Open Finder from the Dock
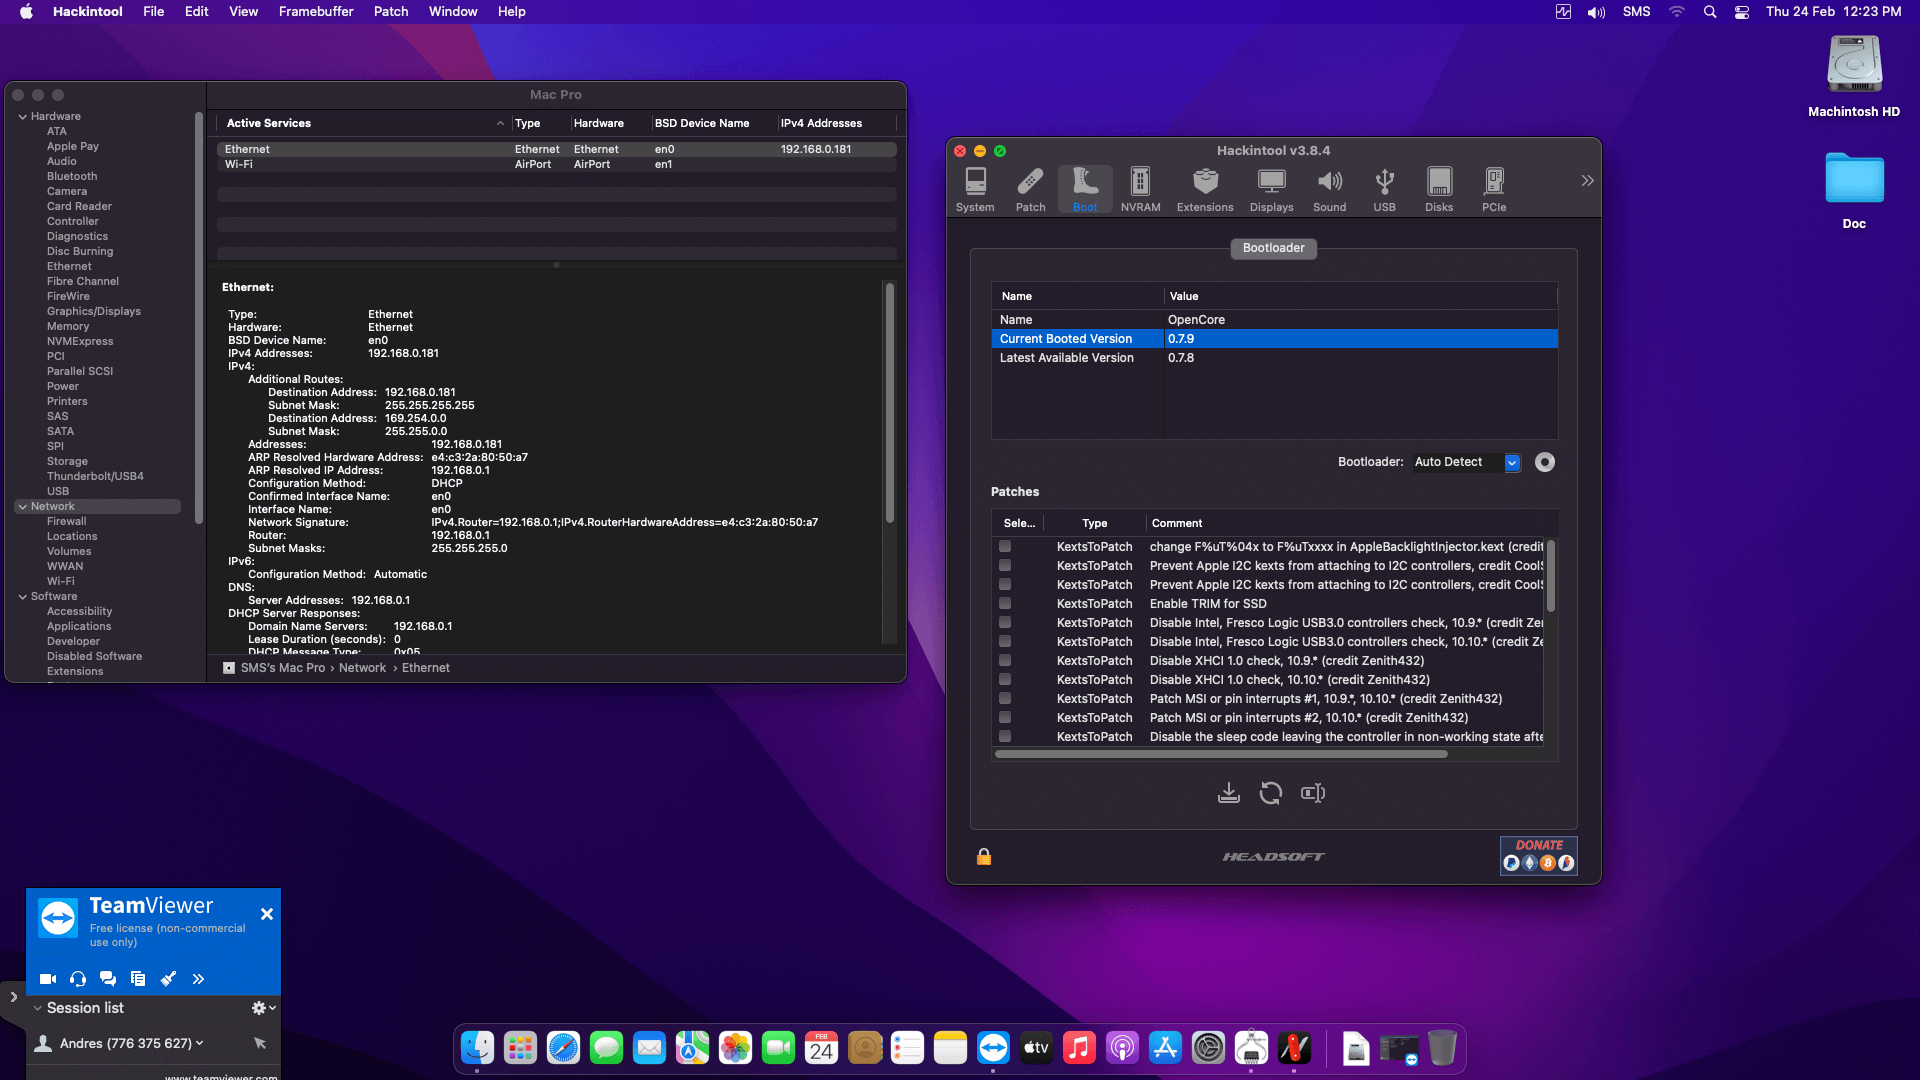Viewport: 1920px width, 1080px height. click(477, 1048)
